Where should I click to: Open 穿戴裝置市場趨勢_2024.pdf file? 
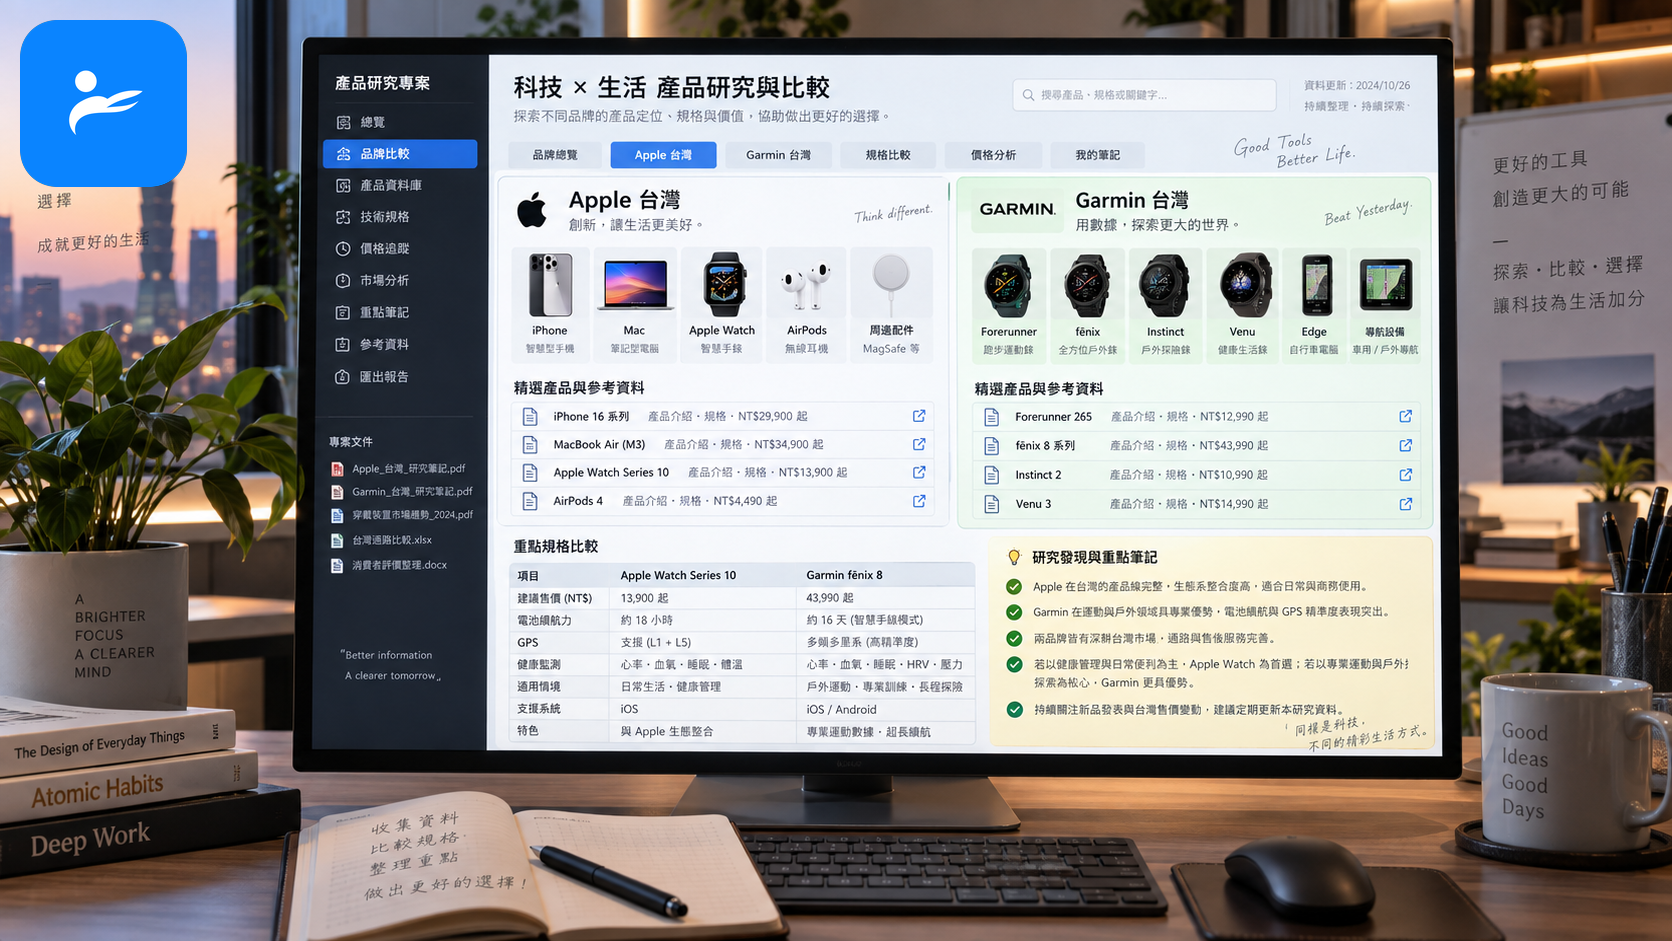[x=402, y=515]
